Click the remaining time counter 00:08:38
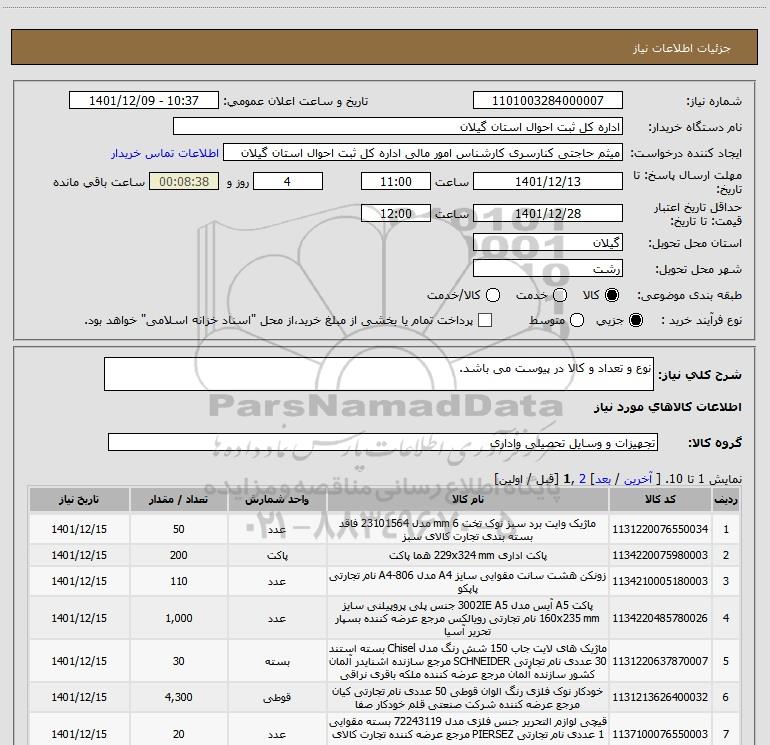The width and height of the screenshot is (770, 745). point(184,181)
